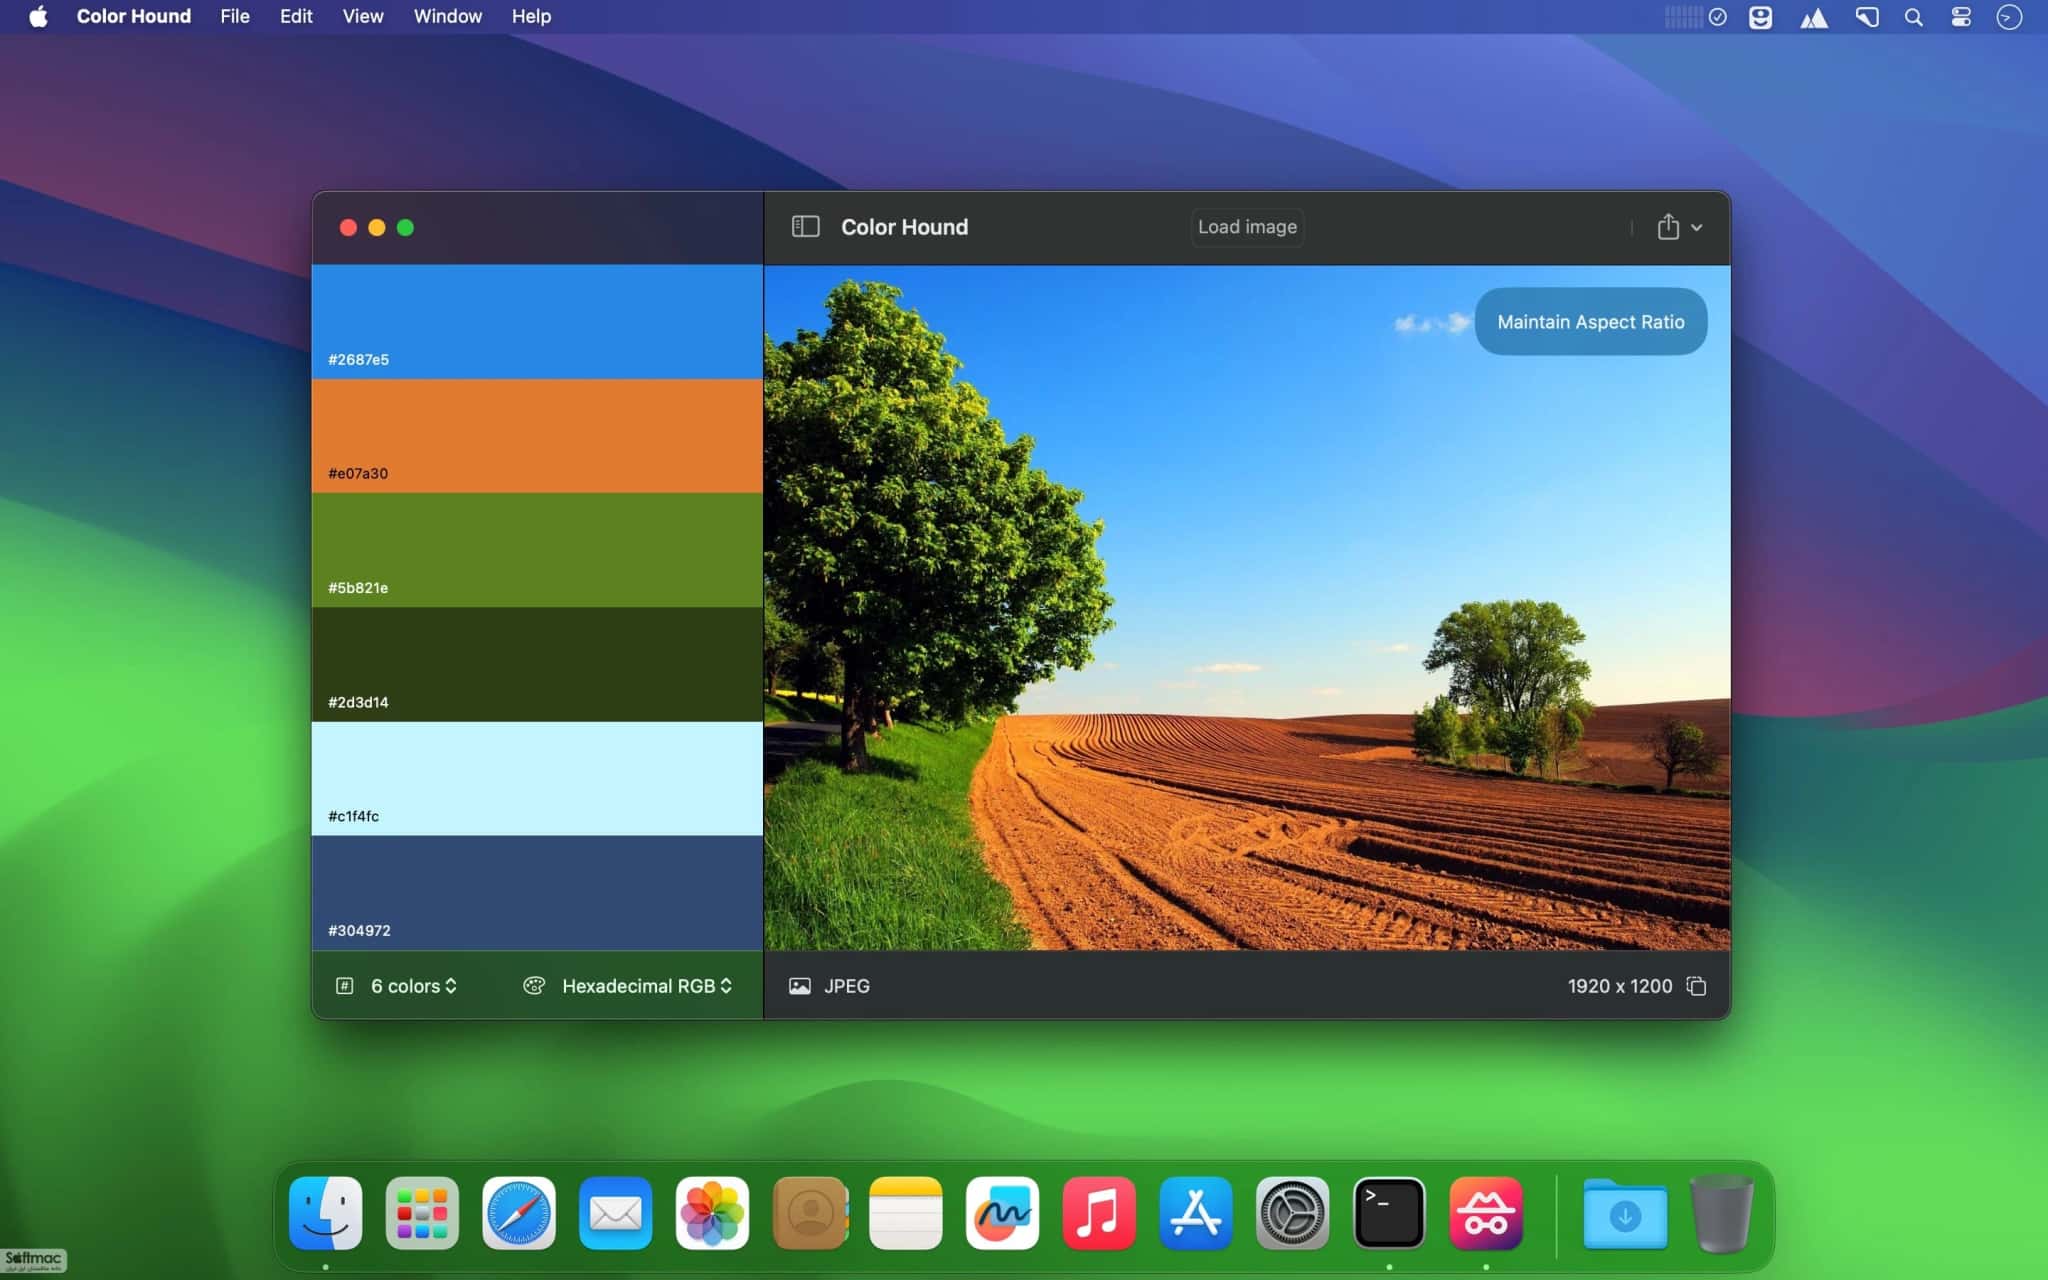Click the palette icon beside Hexadecimal RGB

534,986
